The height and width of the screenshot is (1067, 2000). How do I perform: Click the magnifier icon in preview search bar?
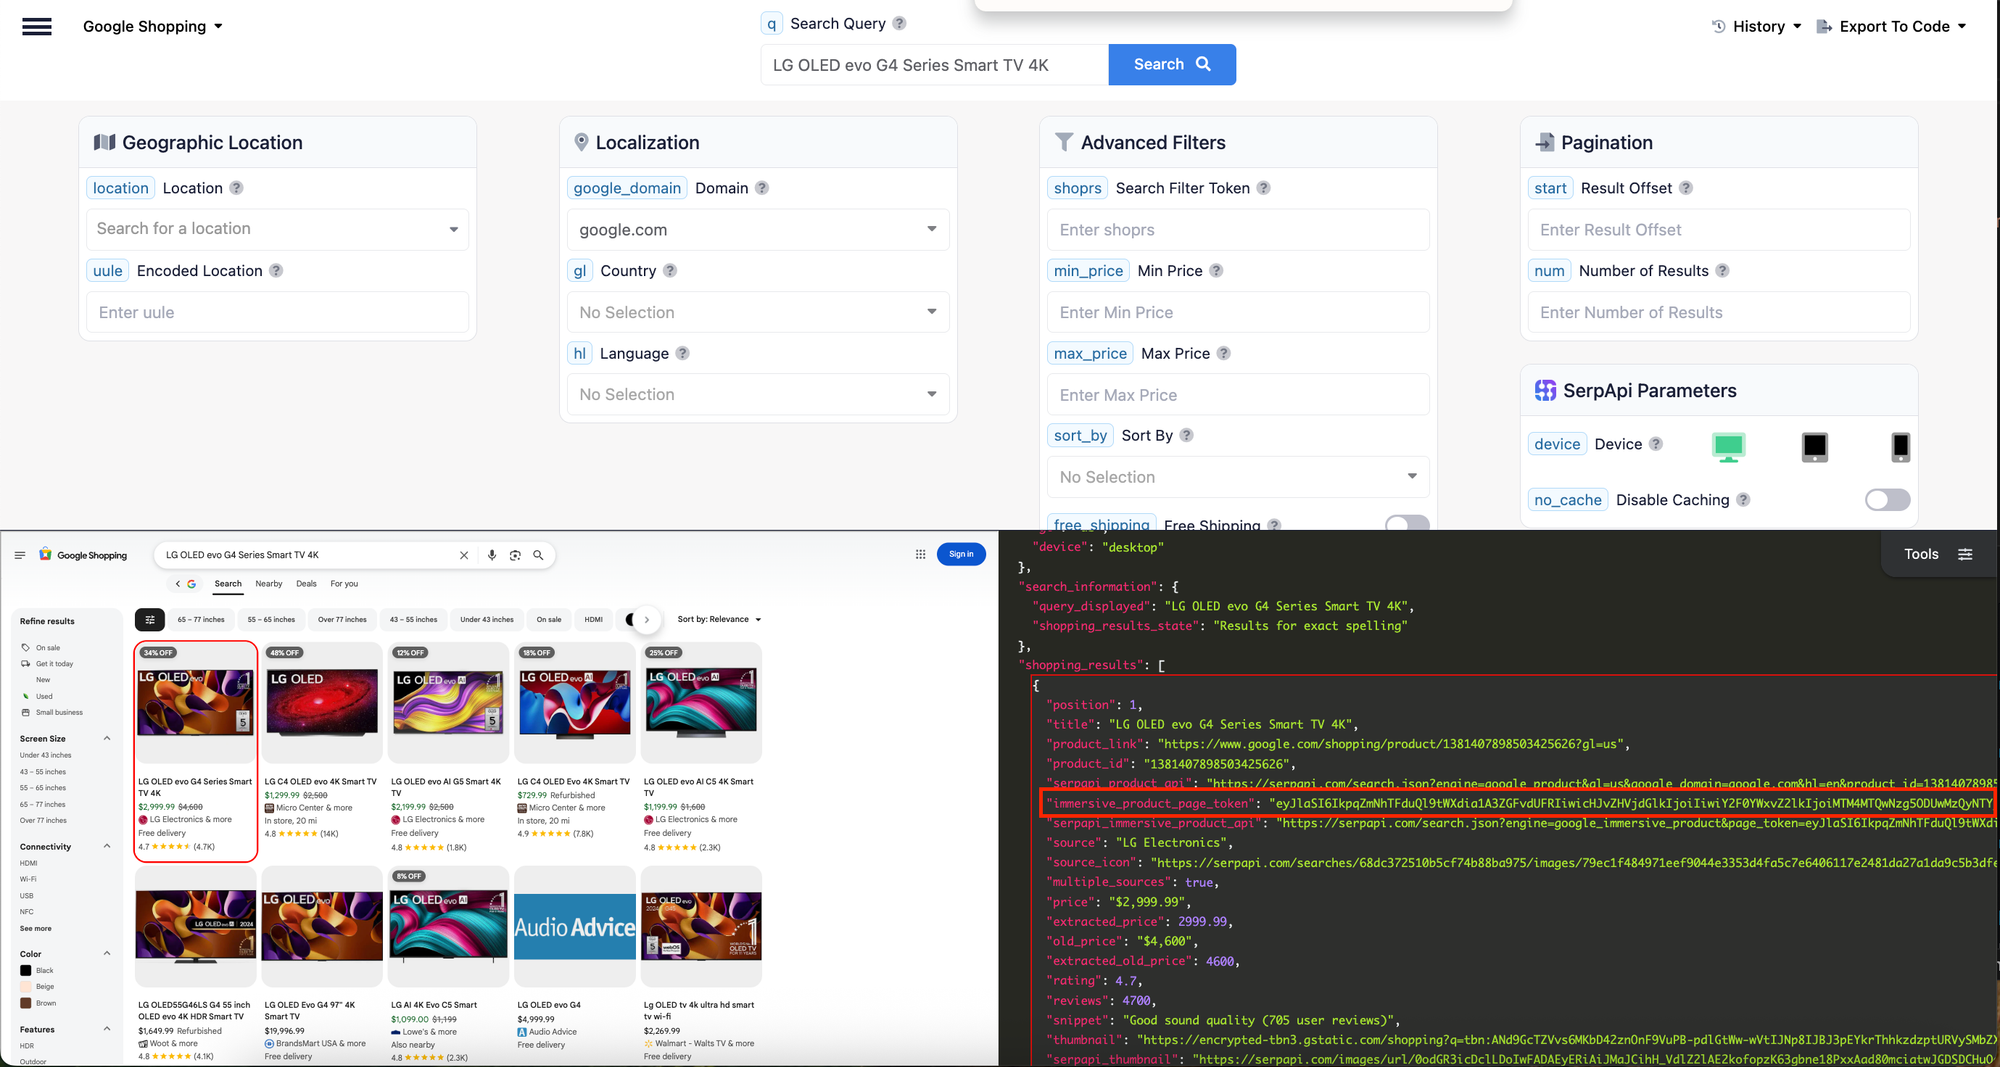[538, 555]
